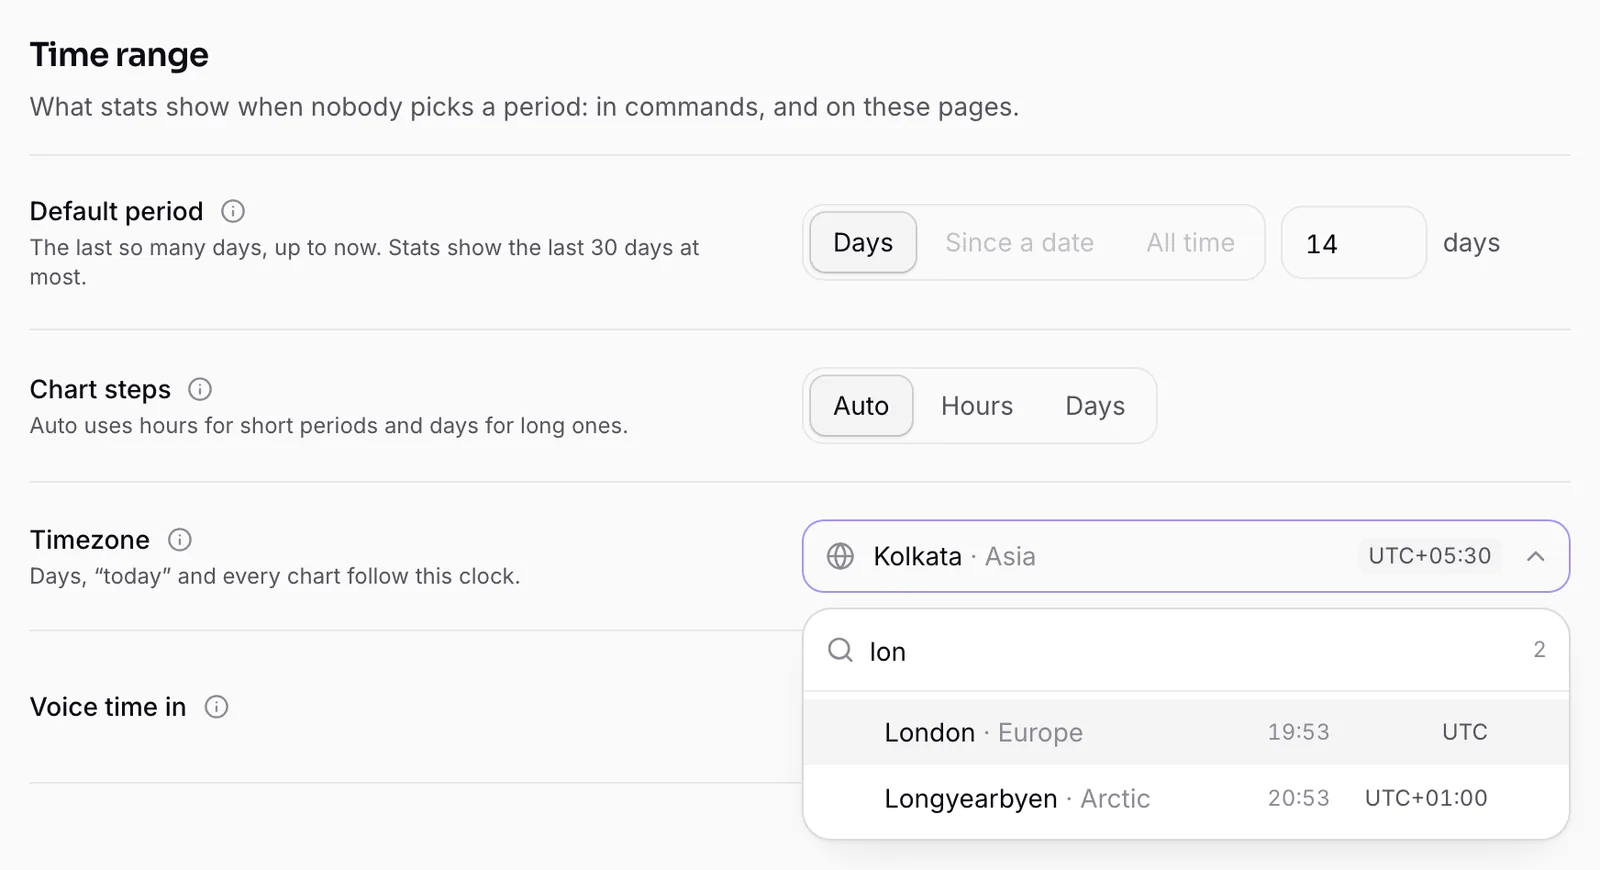Open the Default period info icon
Viewport: 1600px width, 870px height.
pyautogui.click(x=233, y=211)
